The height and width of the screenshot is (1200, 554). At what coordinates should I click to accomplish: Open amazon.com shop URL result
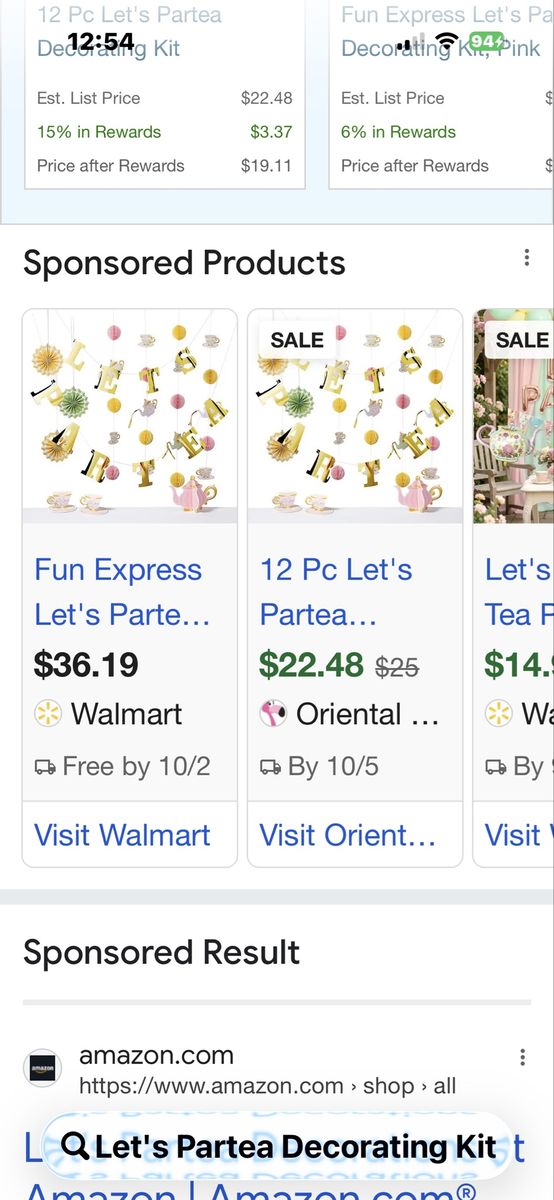point(267,1085)
